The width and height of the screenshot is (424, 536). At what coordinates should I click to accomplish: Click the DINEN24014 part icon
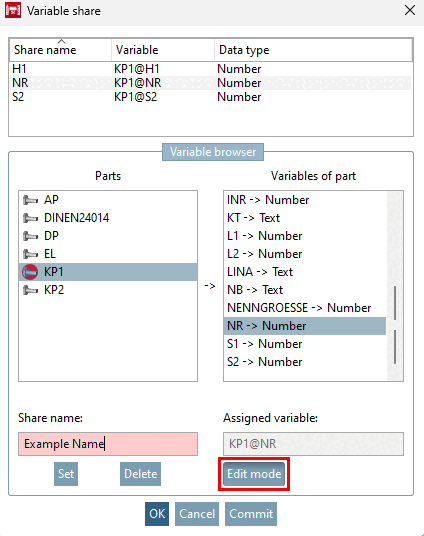(x=30, y=218)
